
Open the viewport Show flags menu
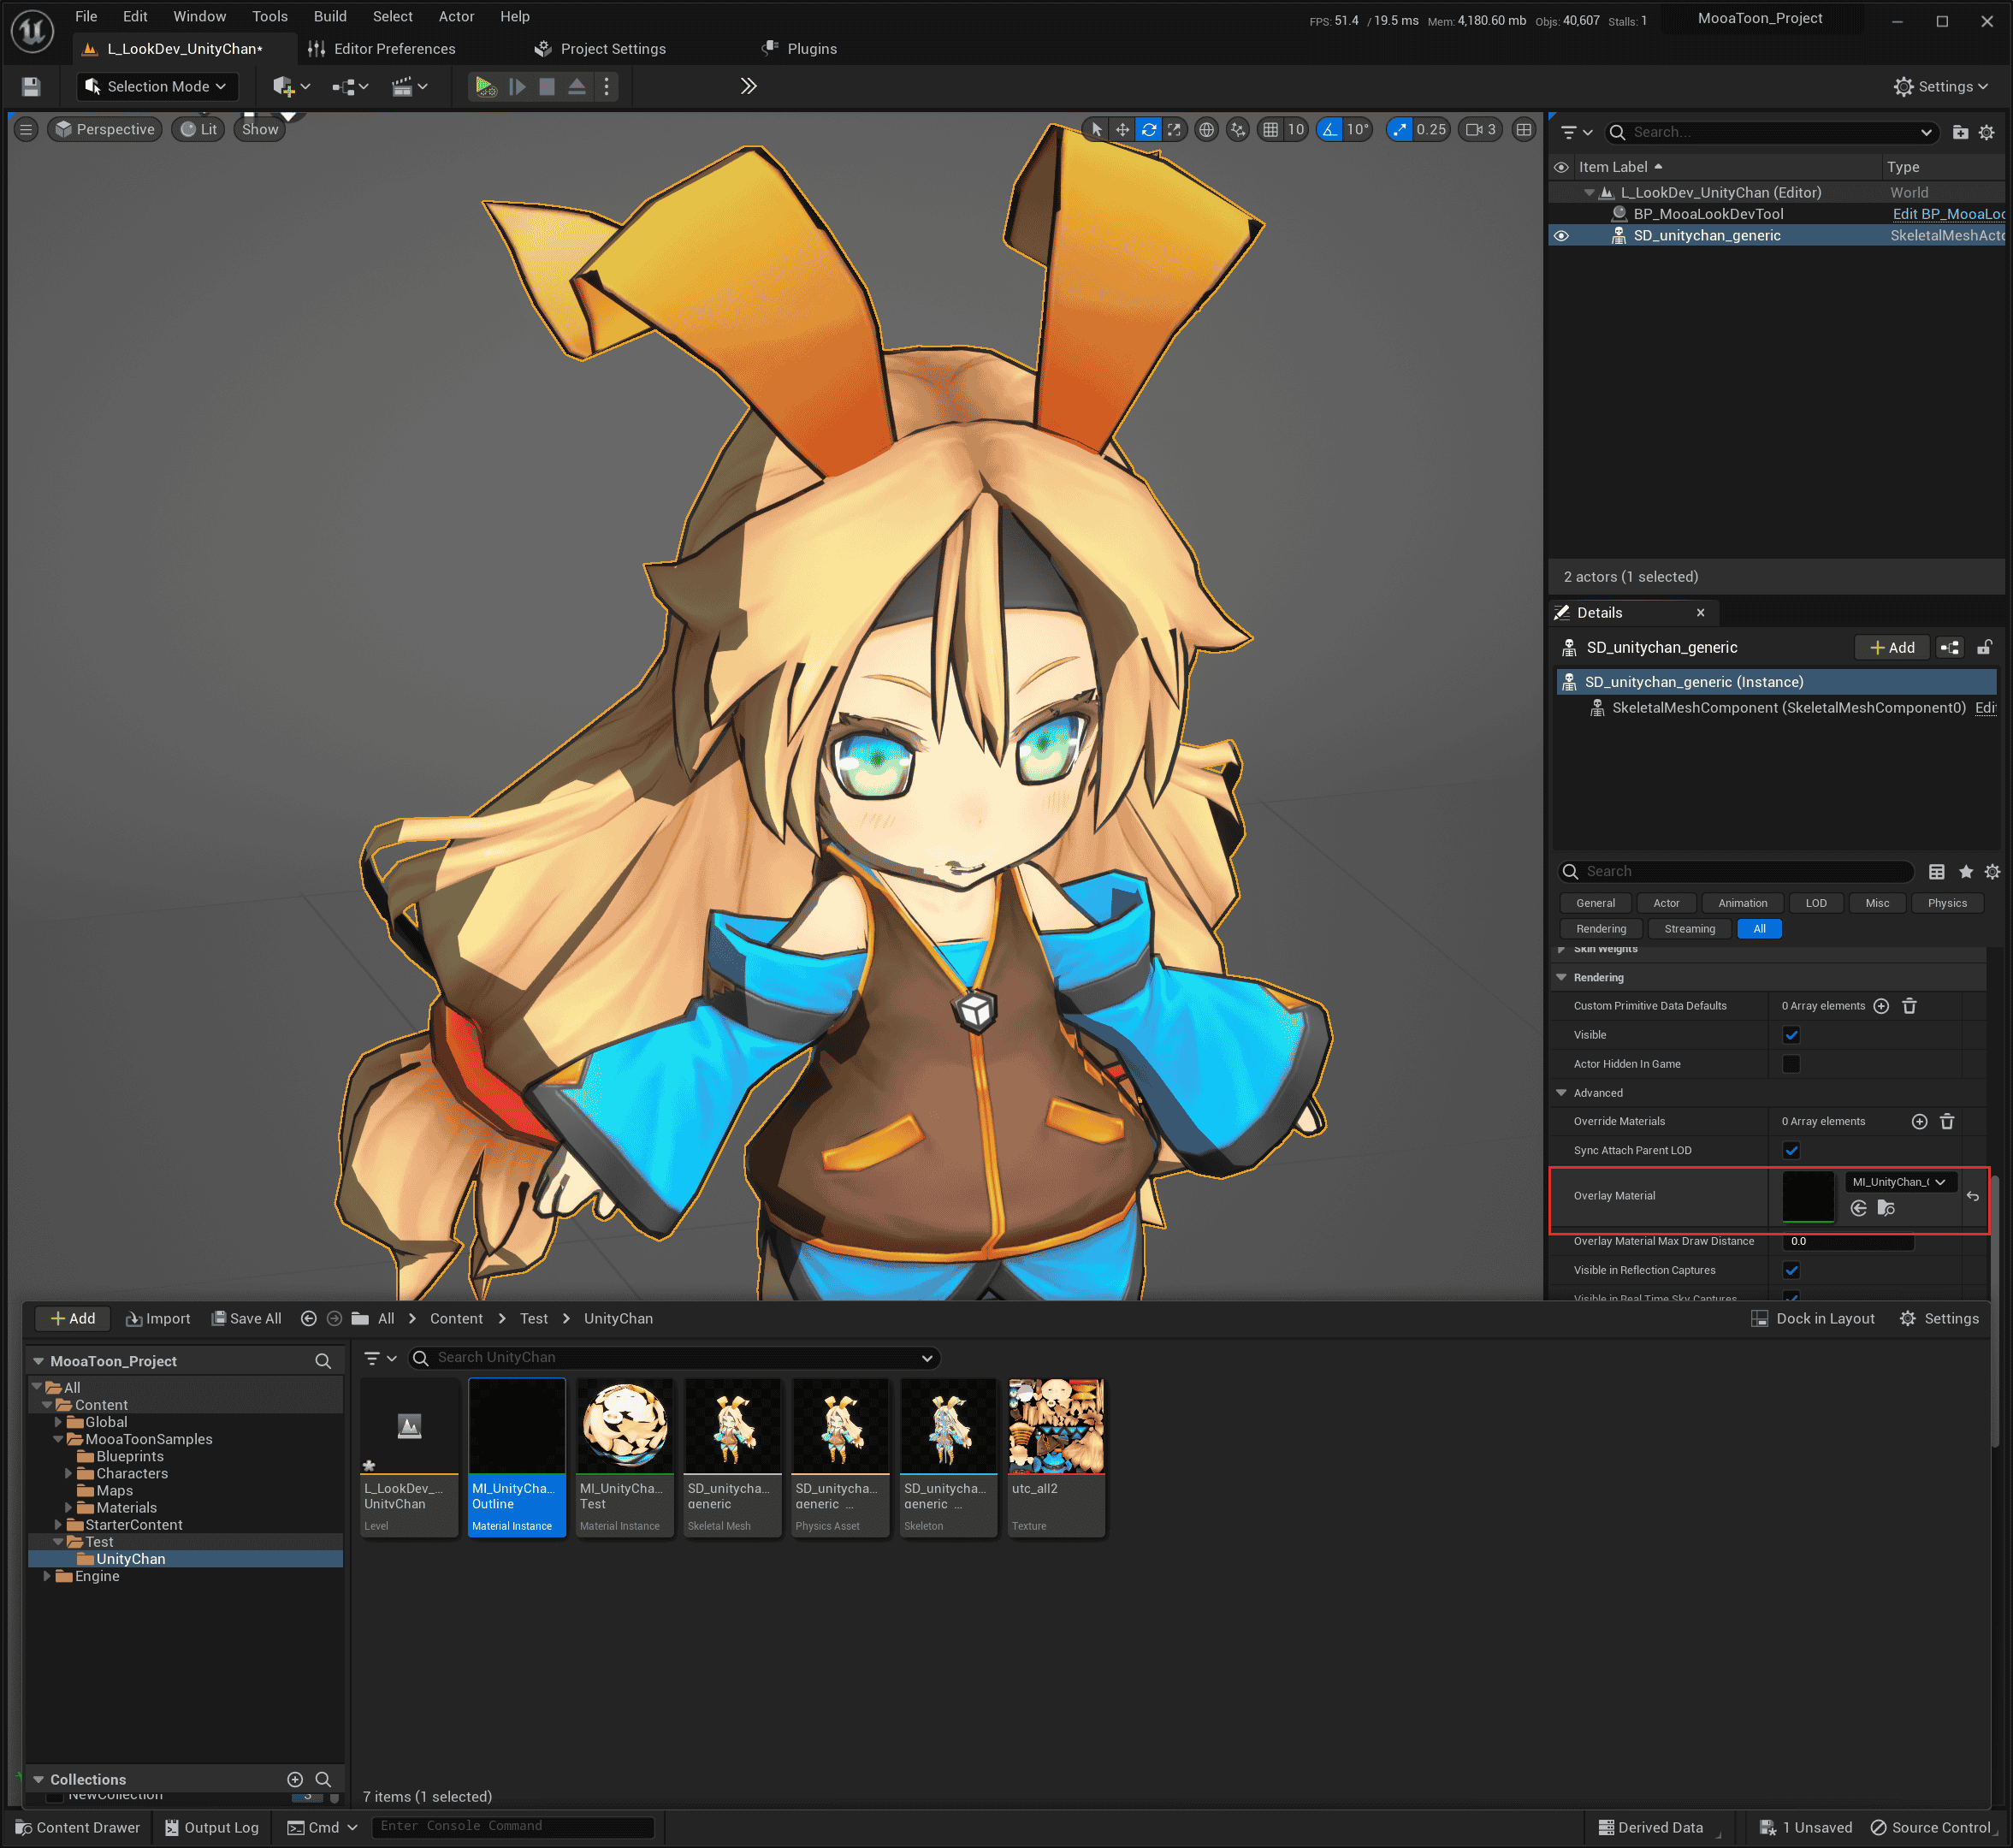260,129
